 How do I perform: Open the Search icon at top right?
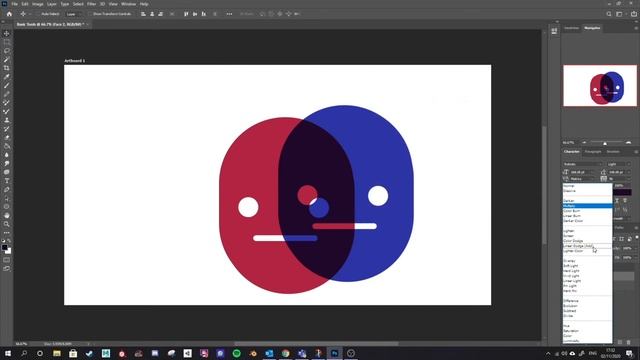[x=609, y=14]
